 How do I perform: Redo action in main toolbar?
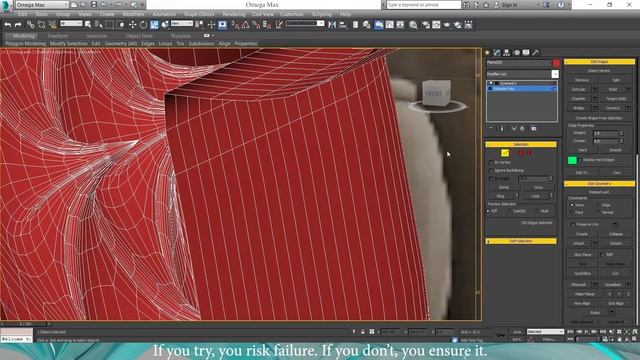pos(18,25)
